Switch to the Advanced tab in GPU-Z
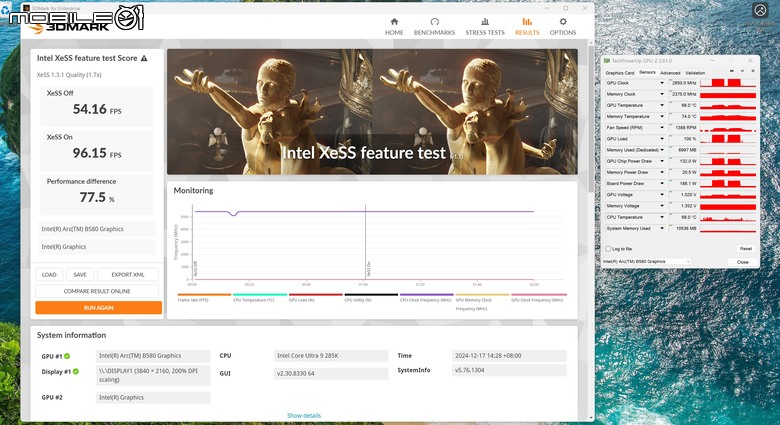 click(670, 73)
